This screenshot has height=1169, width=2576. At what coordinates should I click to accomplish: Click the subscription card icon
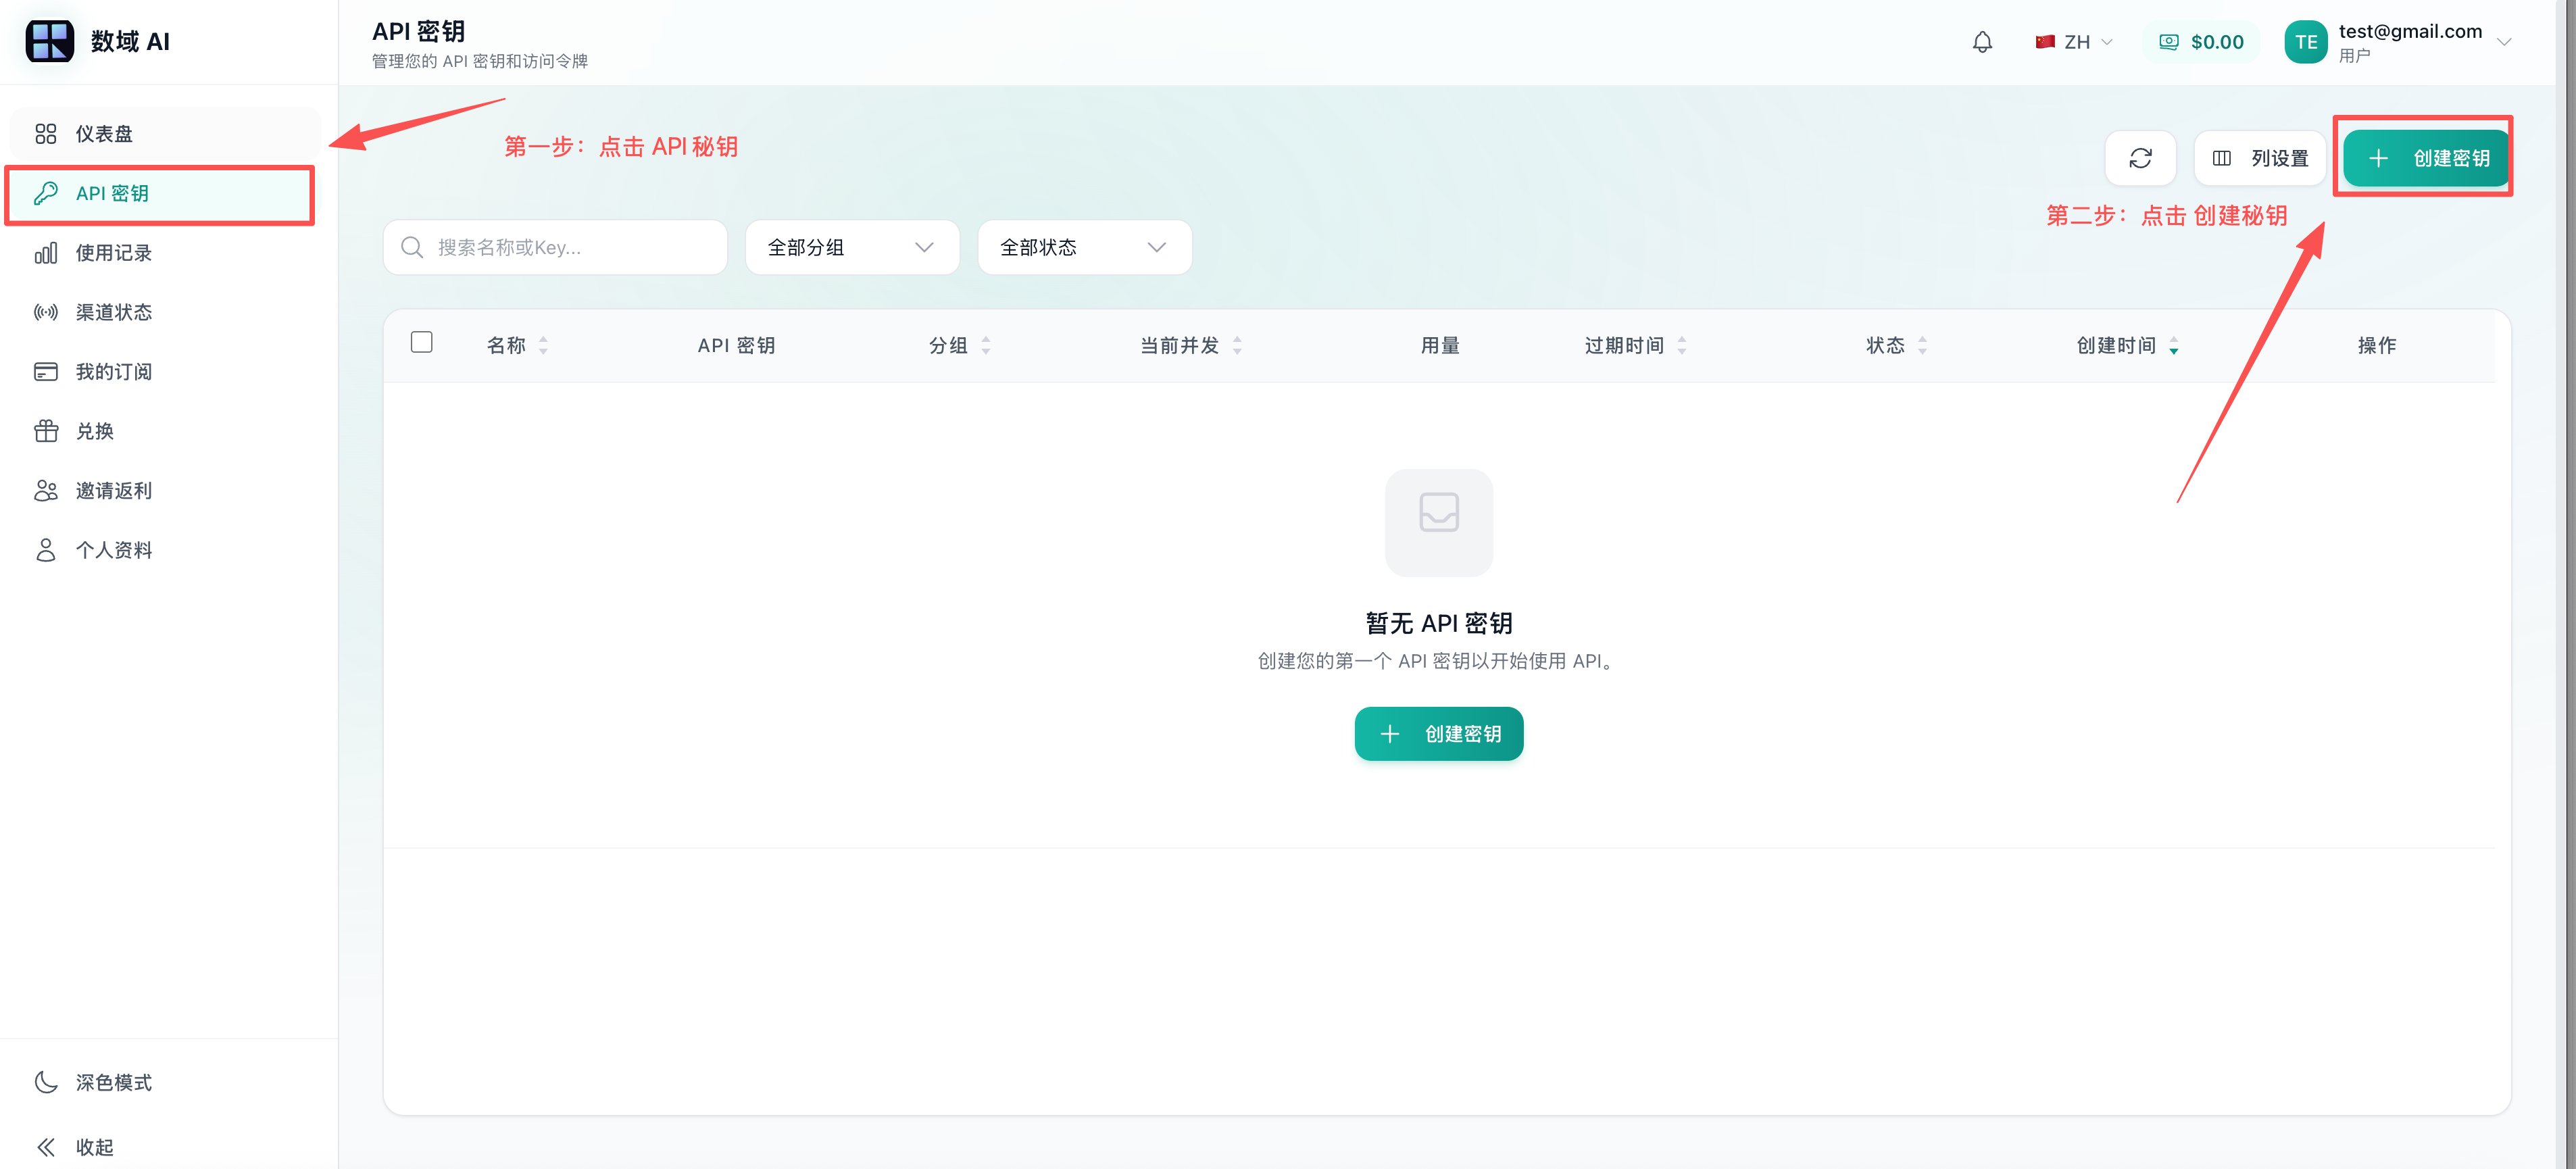(x=46, y=372)
